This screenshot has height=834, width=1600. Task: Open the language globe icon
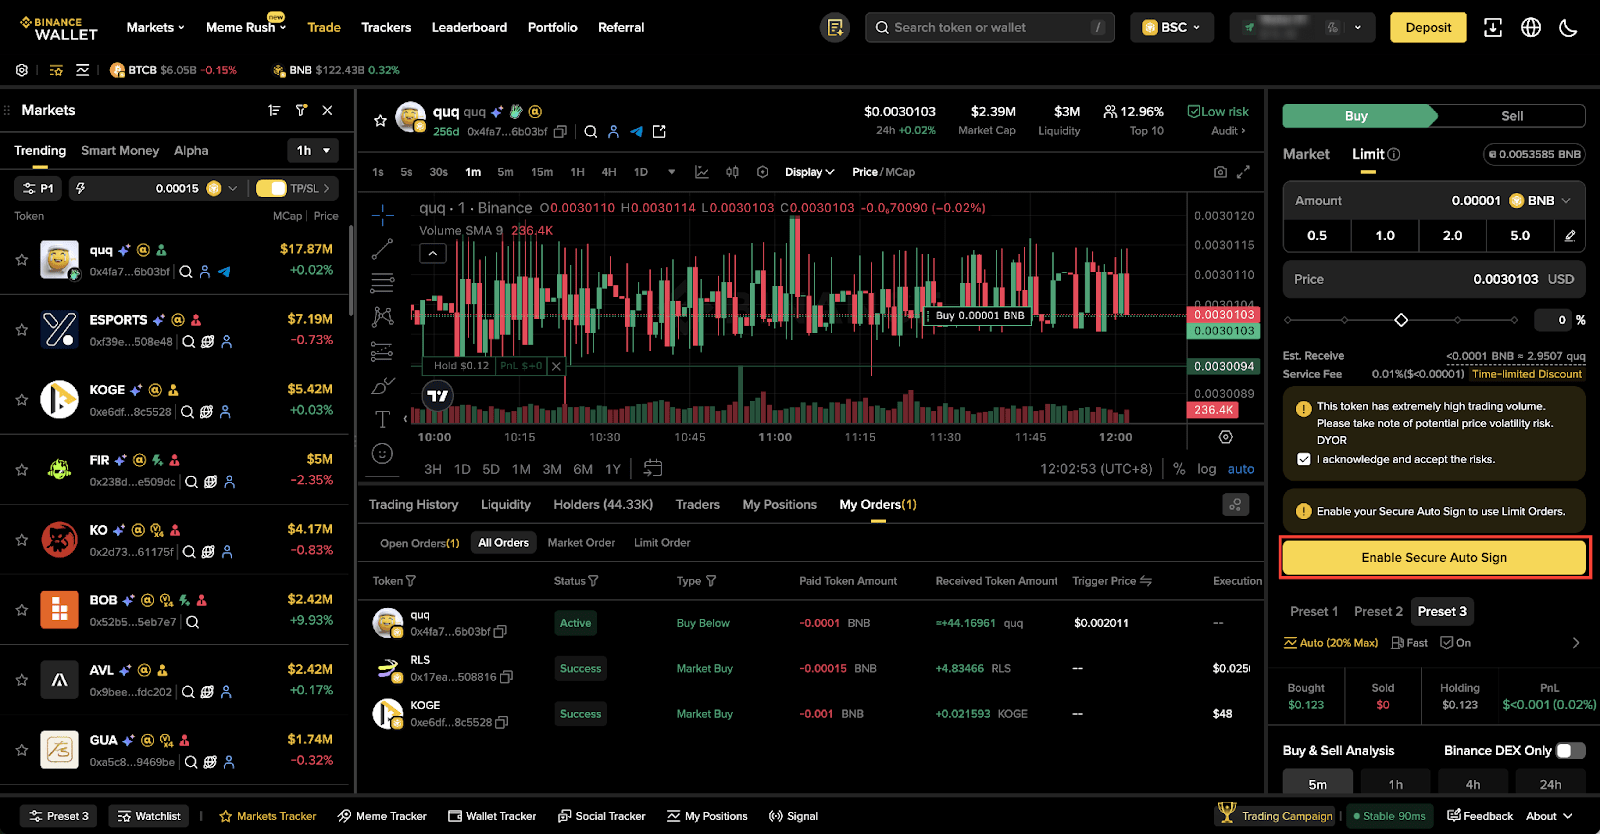[x=1531, y=28]
